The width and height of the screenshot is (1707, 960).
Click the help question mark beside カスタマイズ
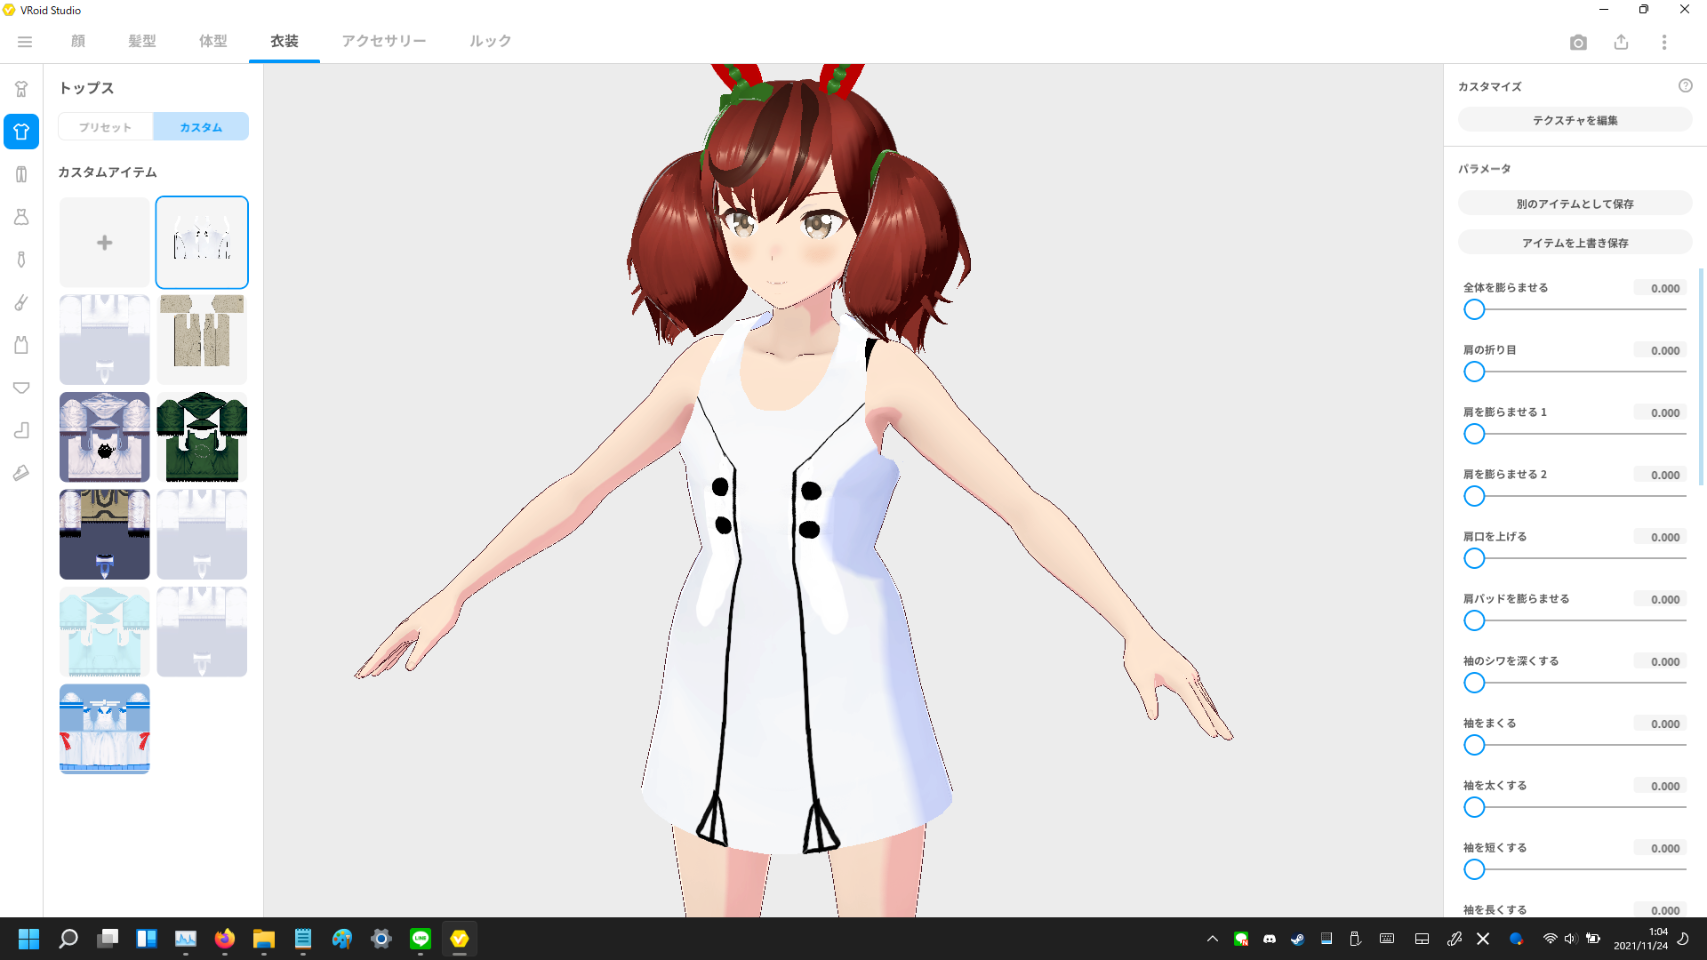(1685, 86)
